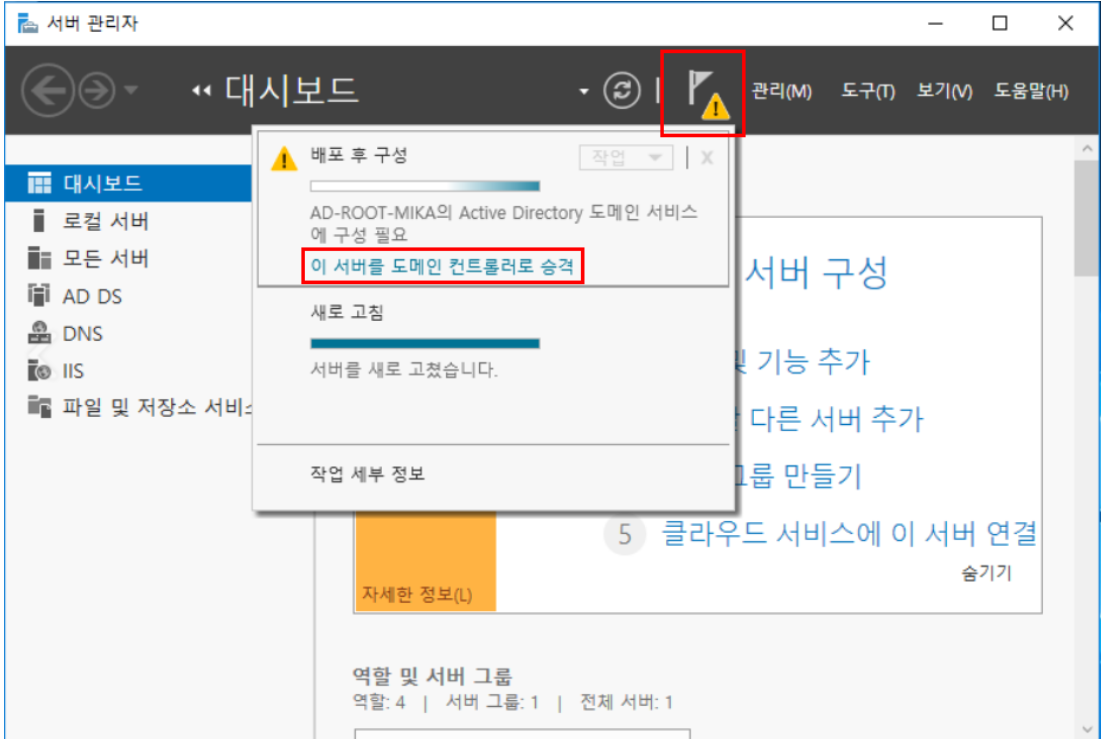Click the step 5 number circle
1103x740 pixels.
(625, 535)
